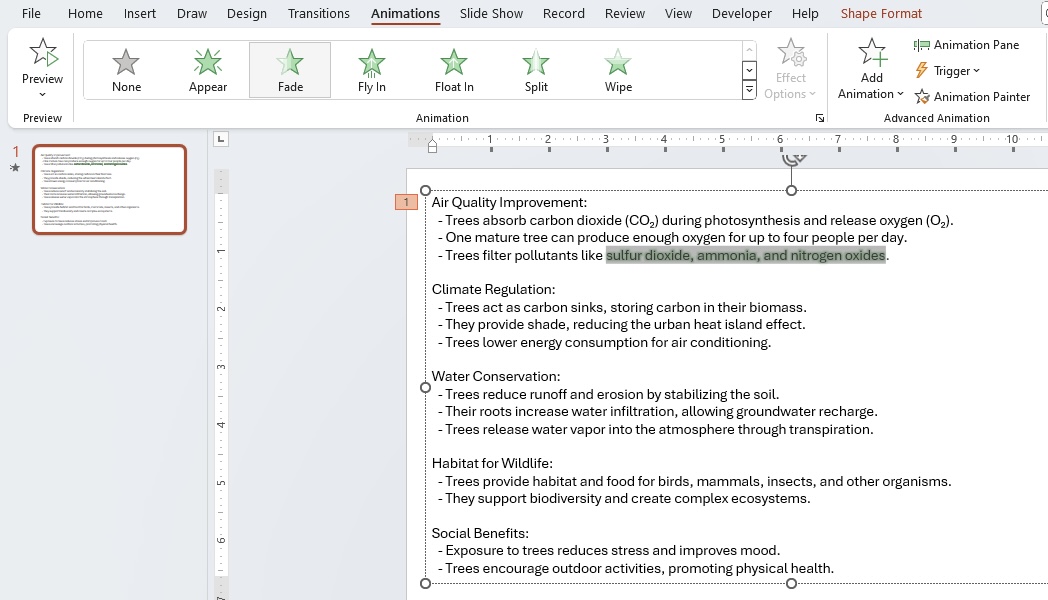This screenshot has height=600, width=1048.
Task: Select slide 1 thumbnail
Action: [110, 190]
